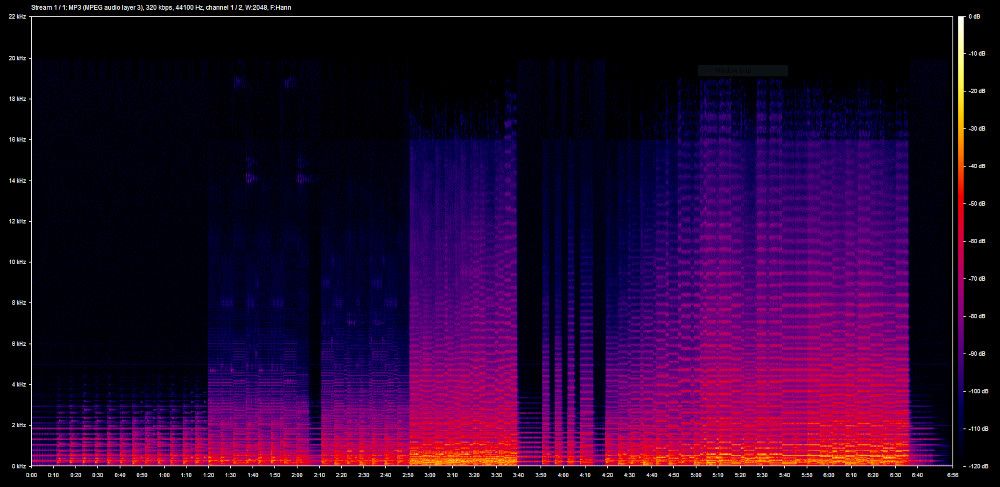1000x487 pixels.
Task: Click the '4:00' time axis label
Action: (562, 475)
